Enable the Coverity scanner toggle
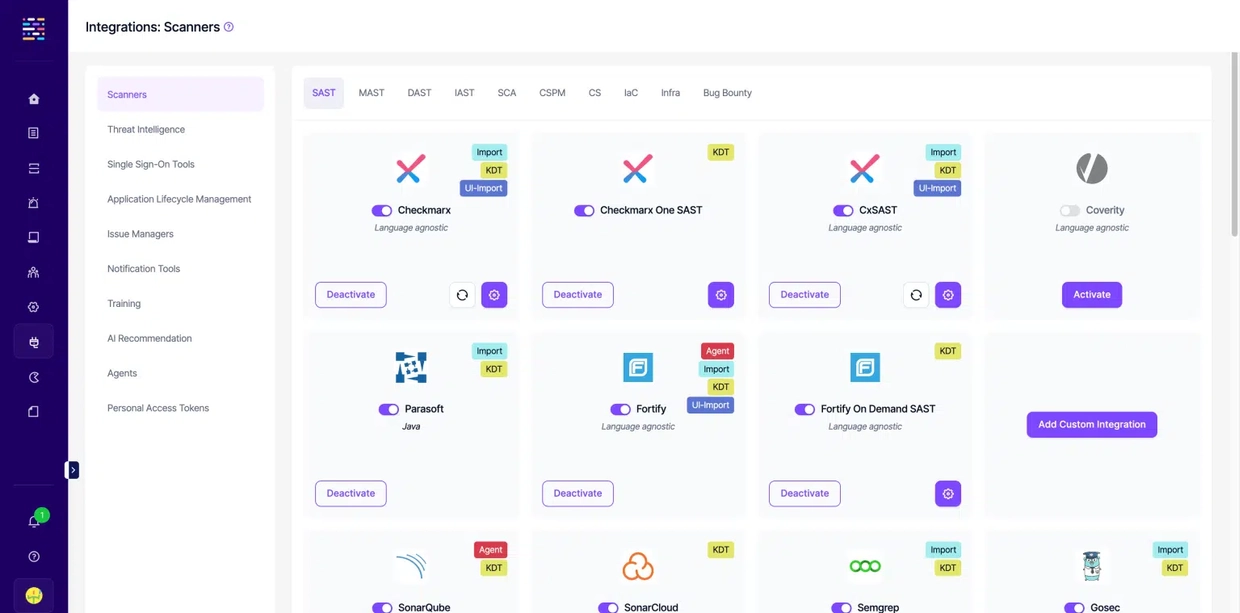The height and width of the screenshot is (613, 1240). click(x=1070, y=211)
